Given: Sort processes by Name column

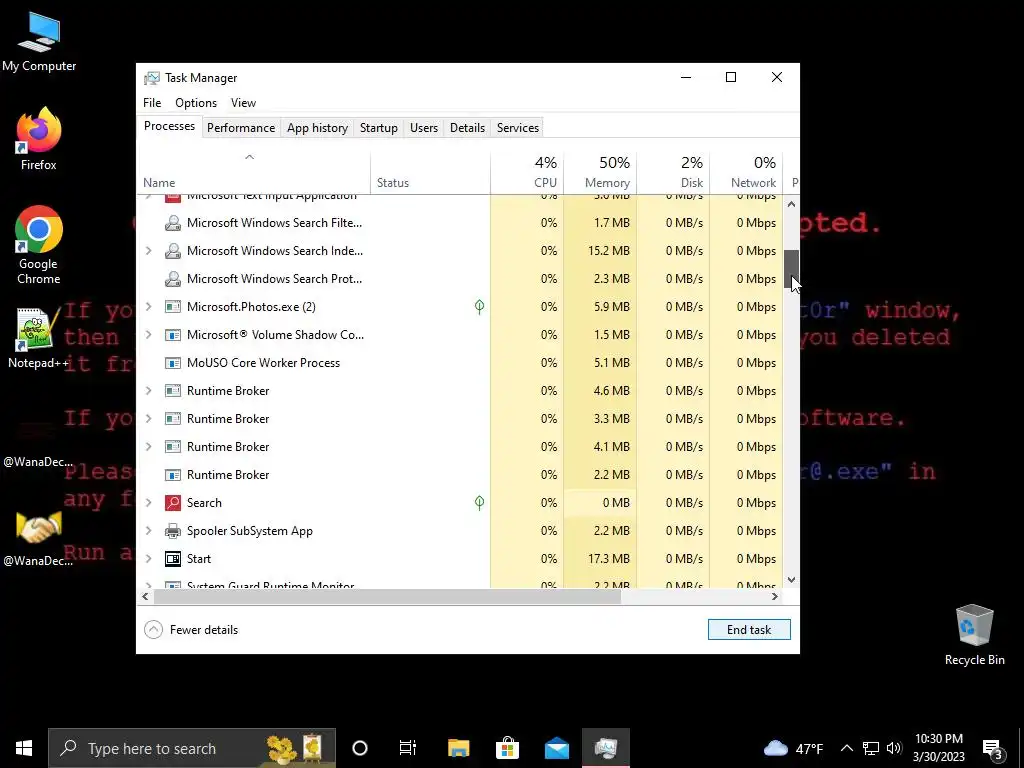Looking at the screenshot, I should 253,174.
